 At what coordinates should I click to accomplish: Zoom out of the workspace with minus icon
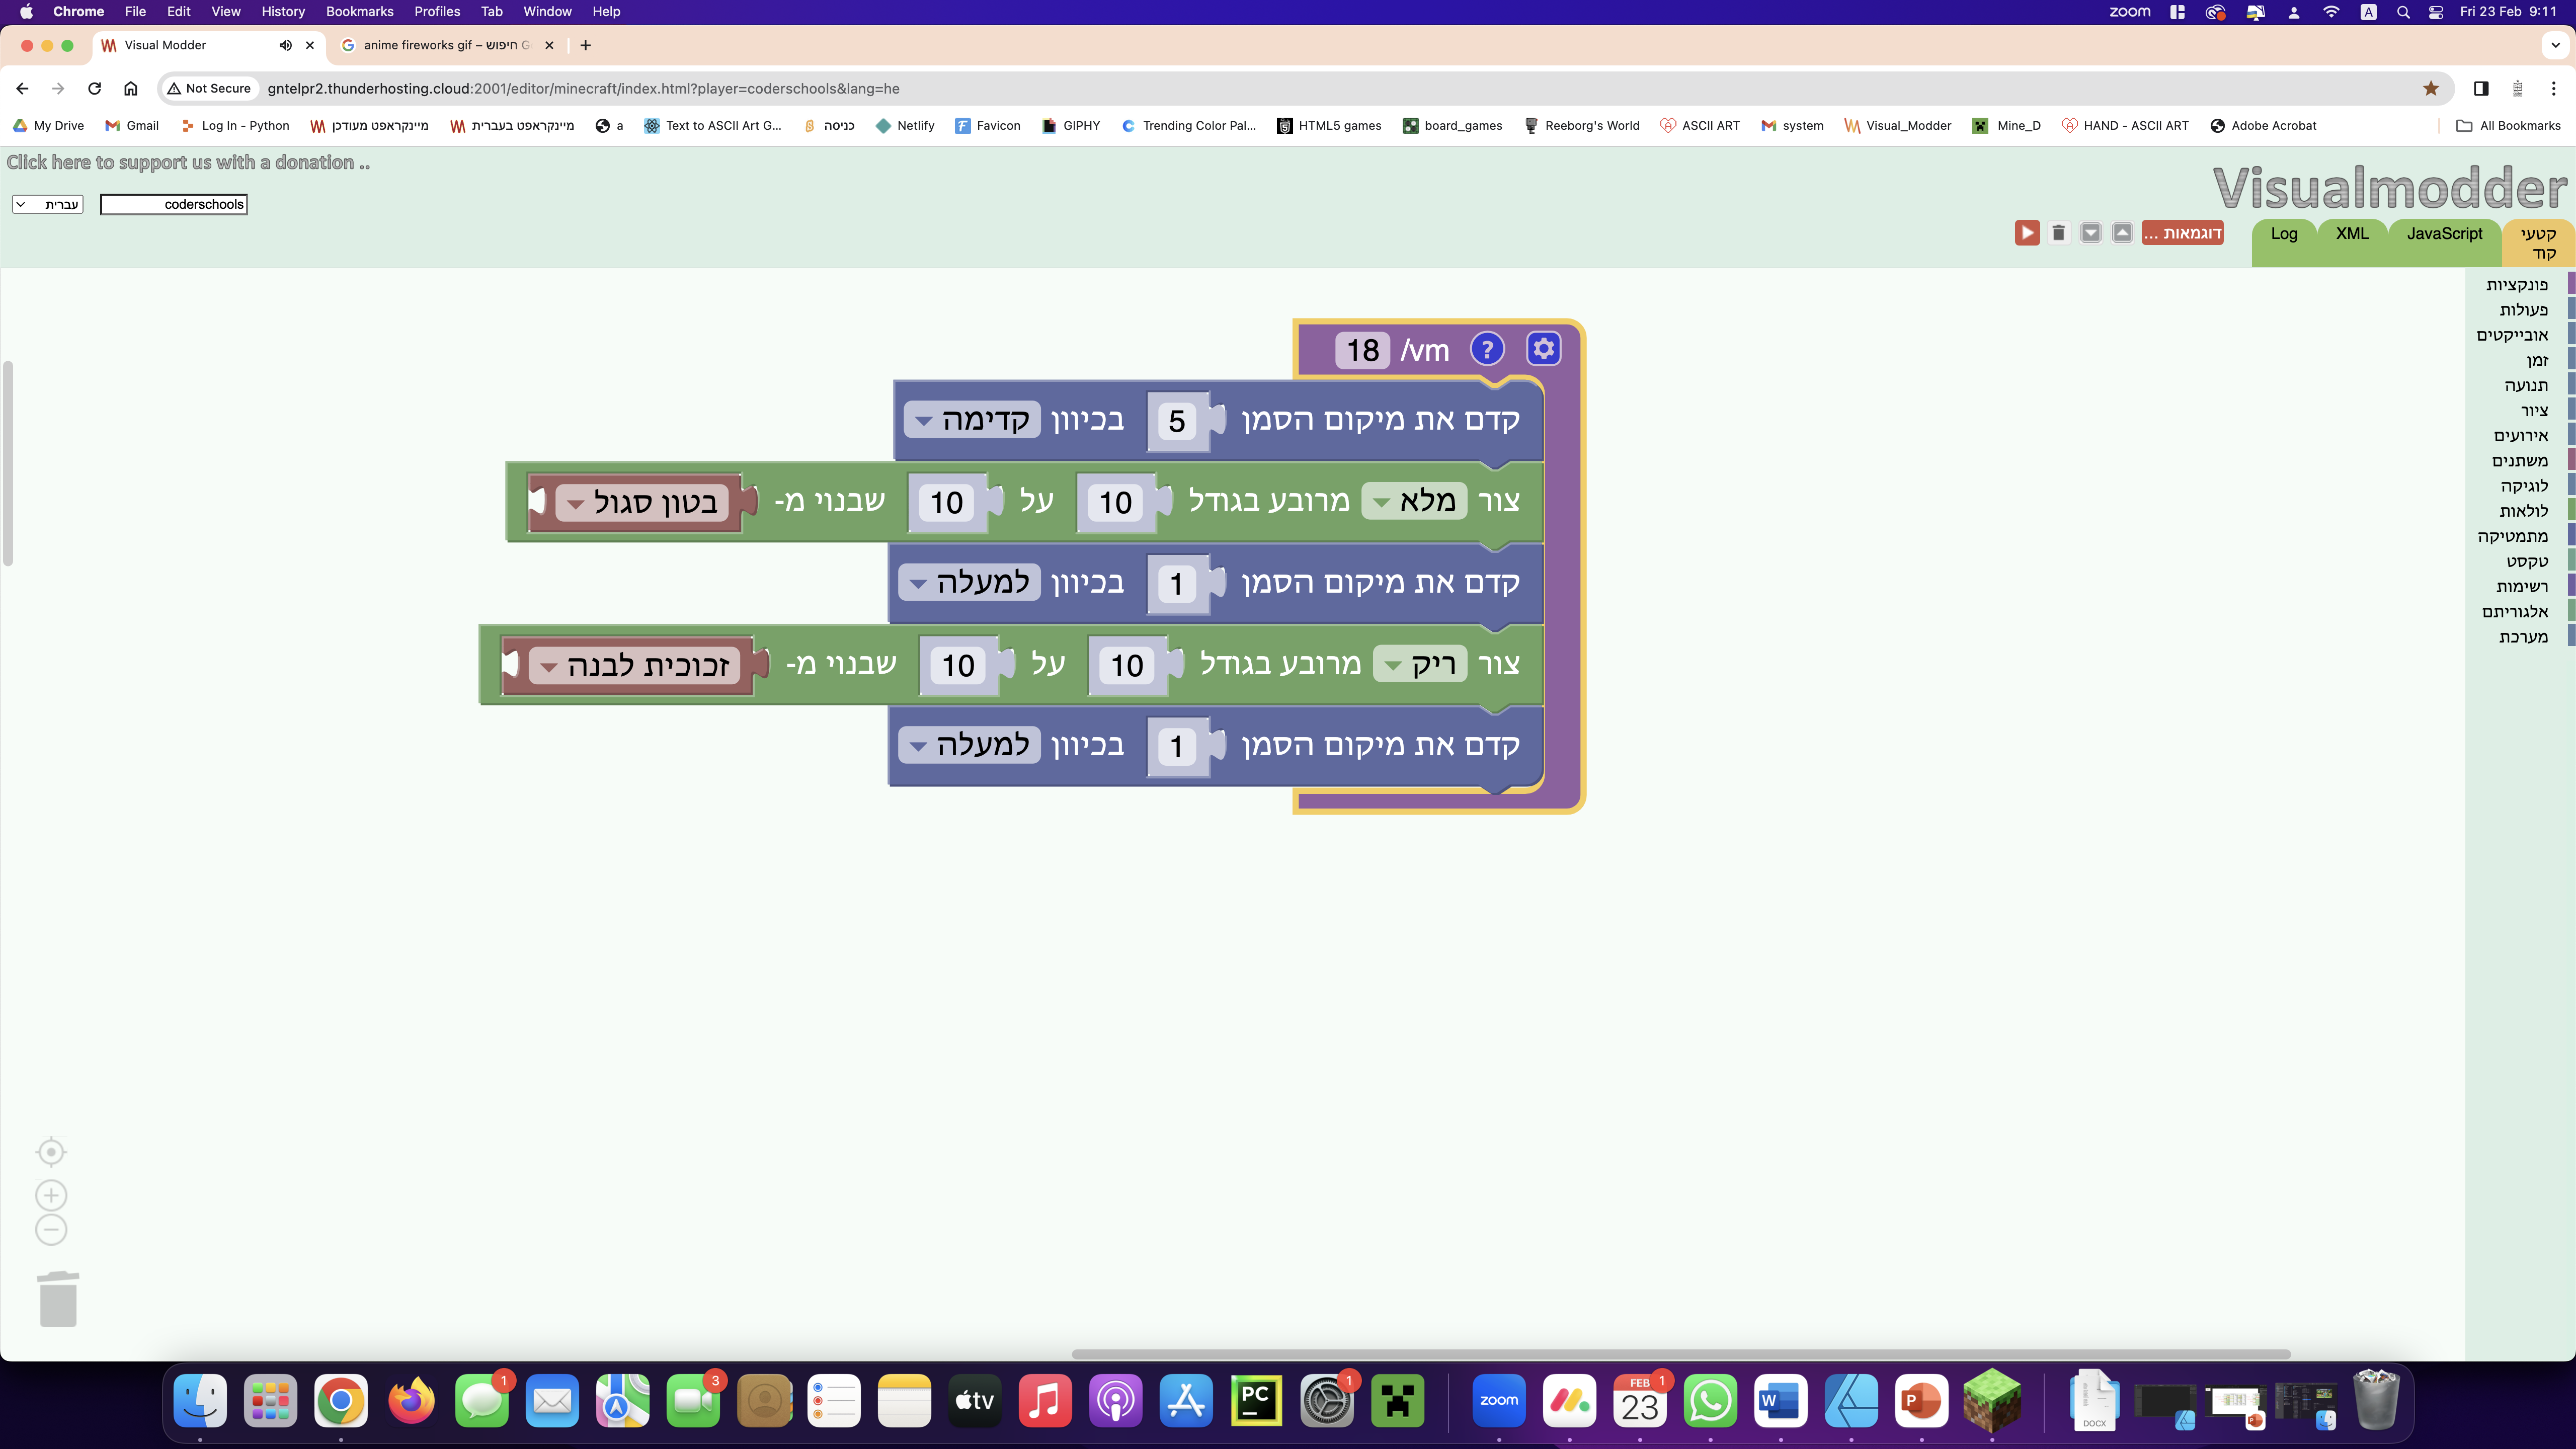51,1230
